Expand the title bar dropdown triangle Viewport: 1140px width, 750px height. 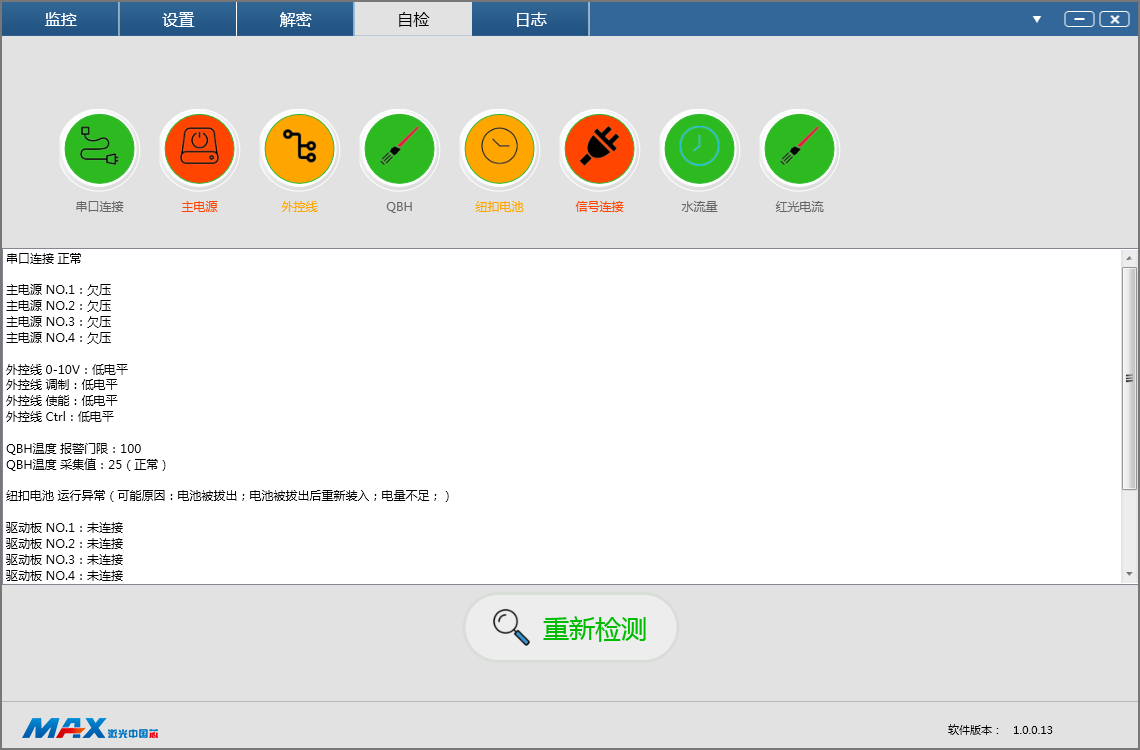point(1037,19)
